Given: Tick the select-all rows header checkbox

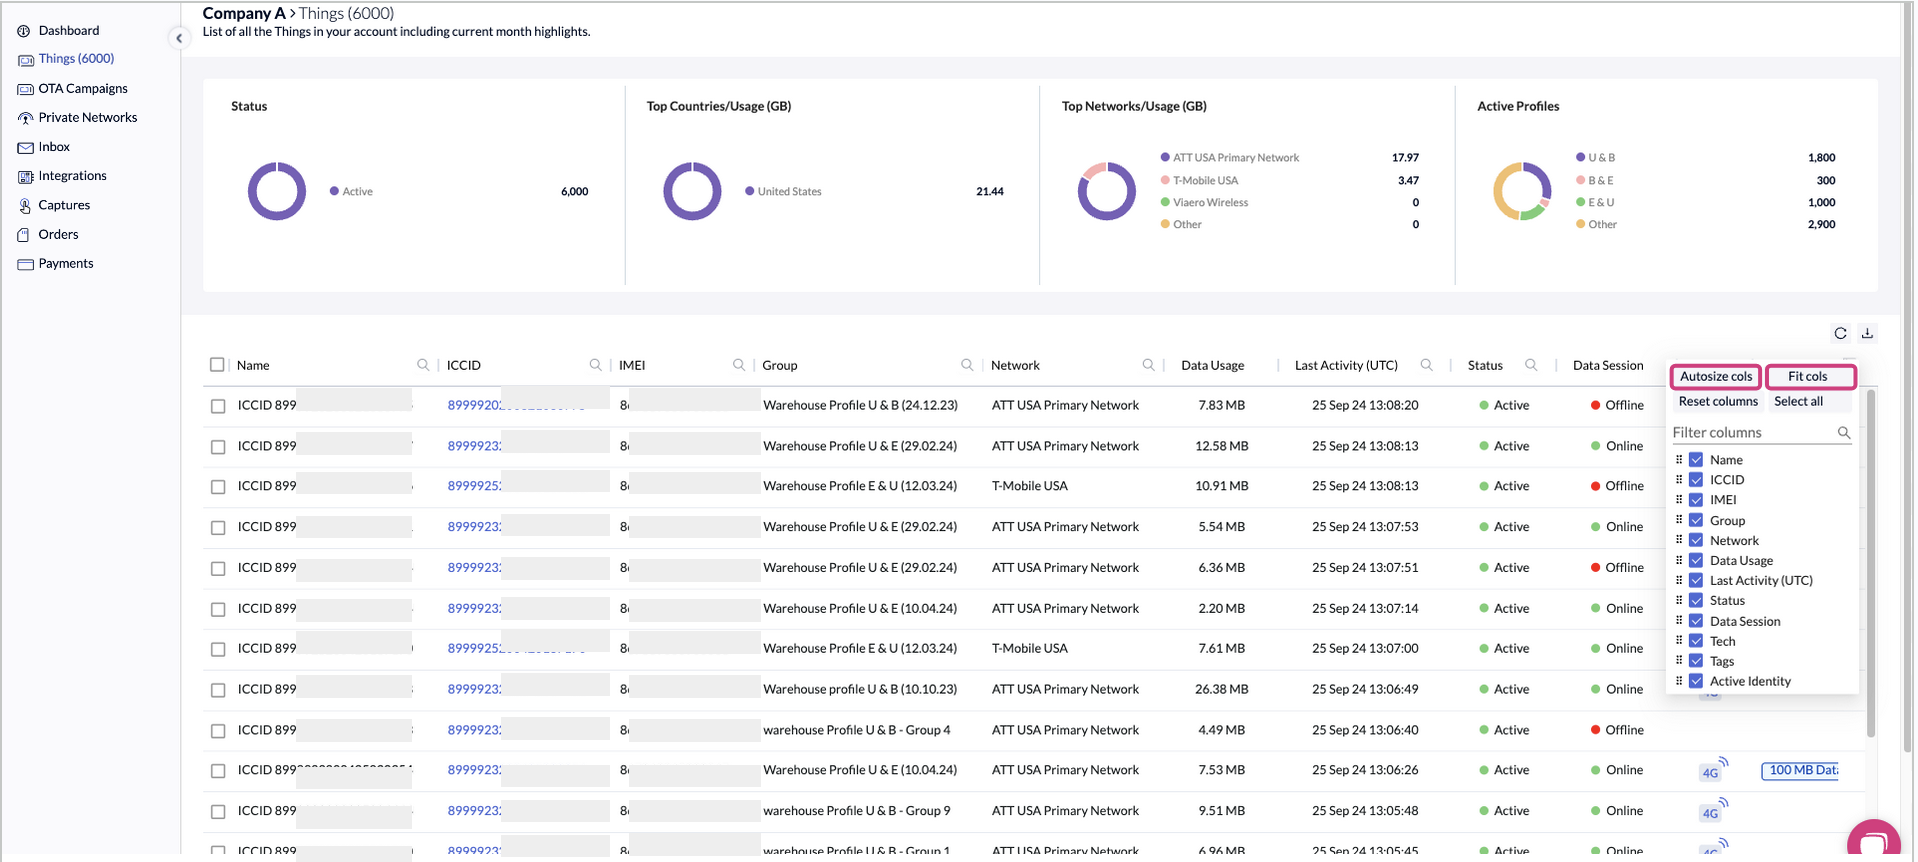Looking at the screenshot, I should [x=217, y=365].
